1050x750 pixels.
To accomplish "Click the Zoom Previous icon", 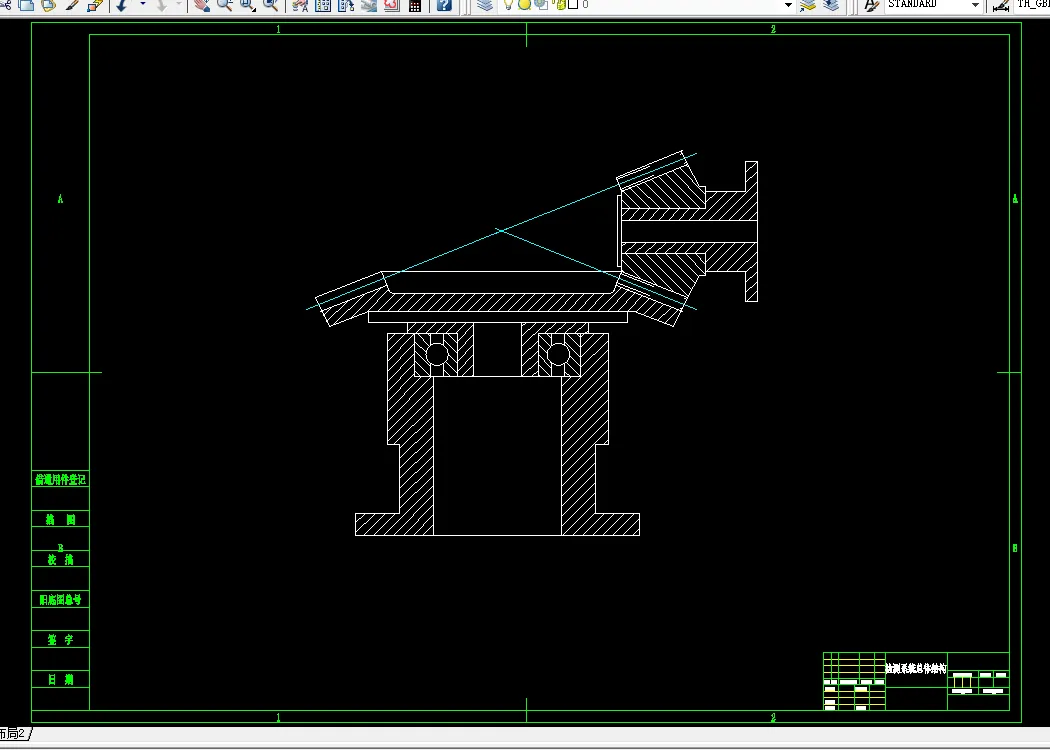I will tap(271, 5).
